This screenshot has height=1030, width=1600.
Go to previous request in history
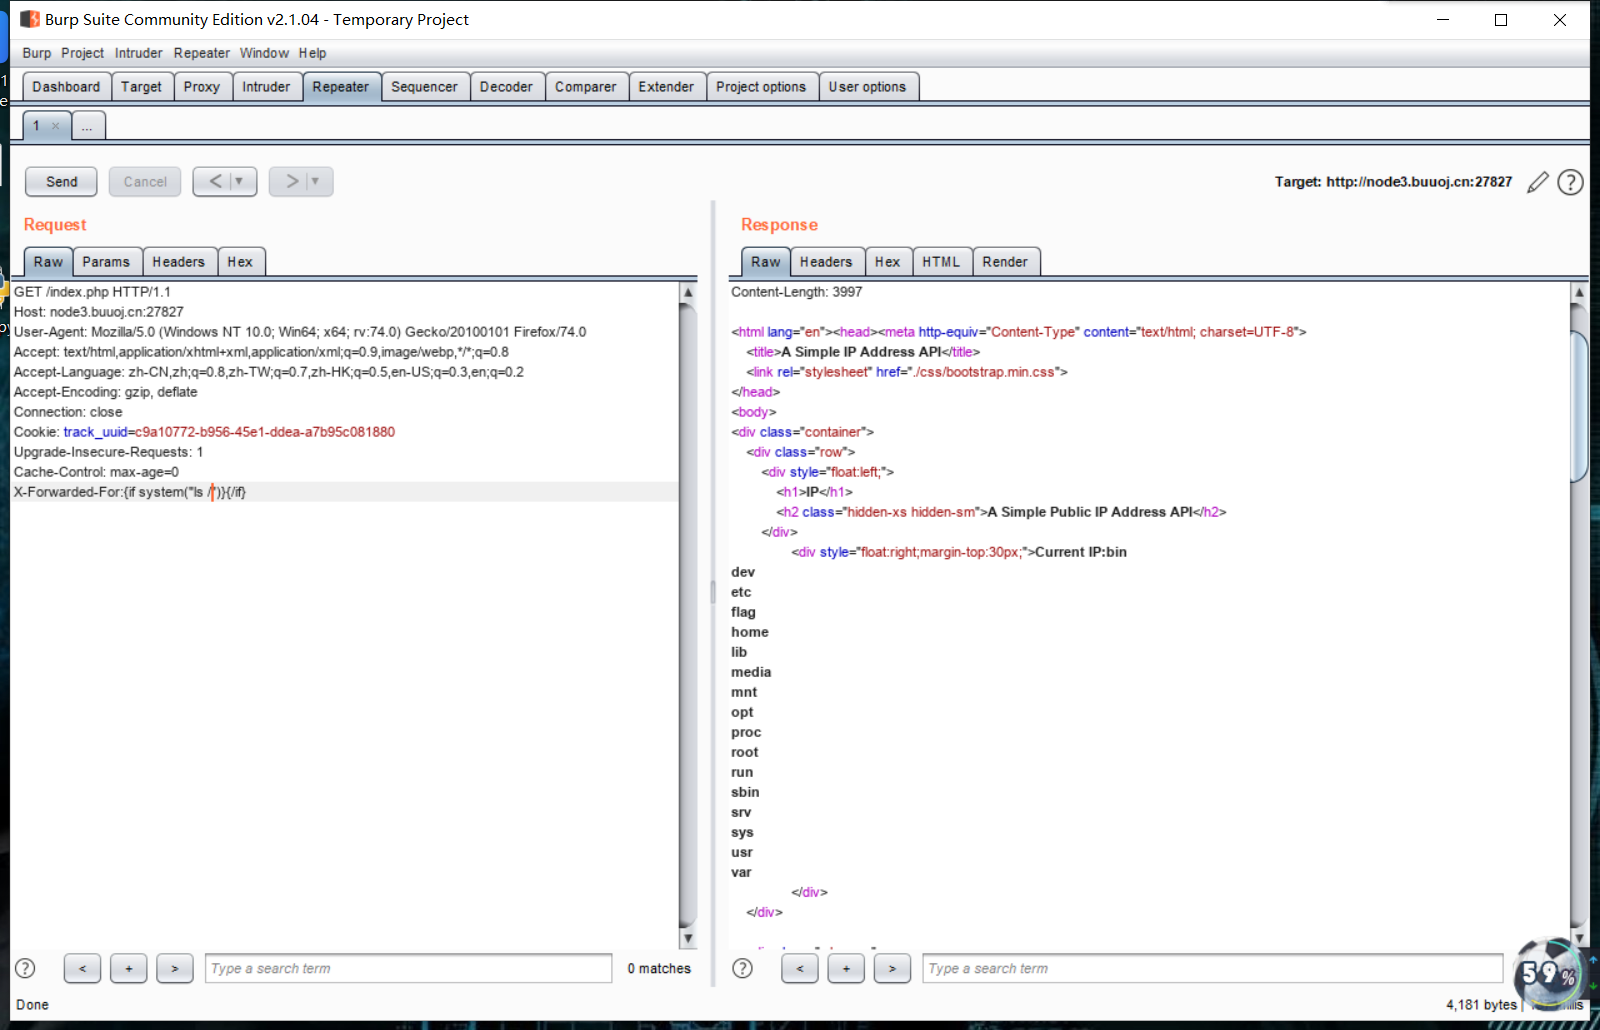pyautogui.click(x=215, y=181)
